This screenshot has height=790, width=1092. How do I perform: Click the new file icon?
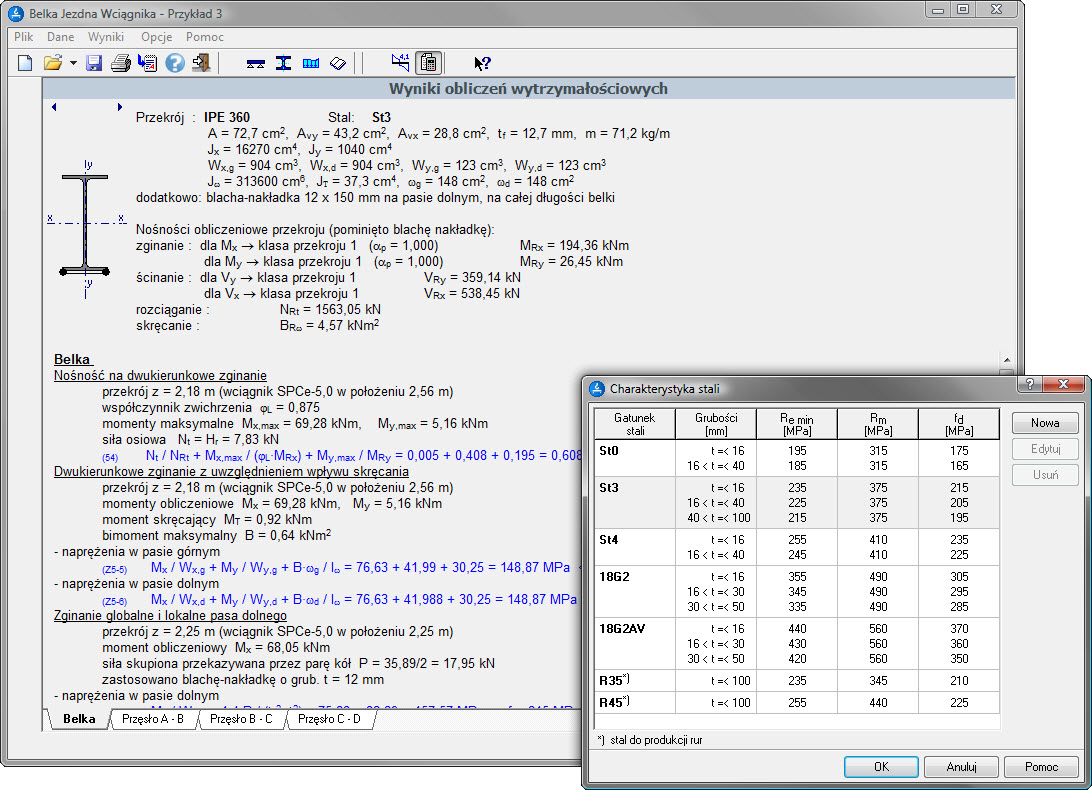25,63
